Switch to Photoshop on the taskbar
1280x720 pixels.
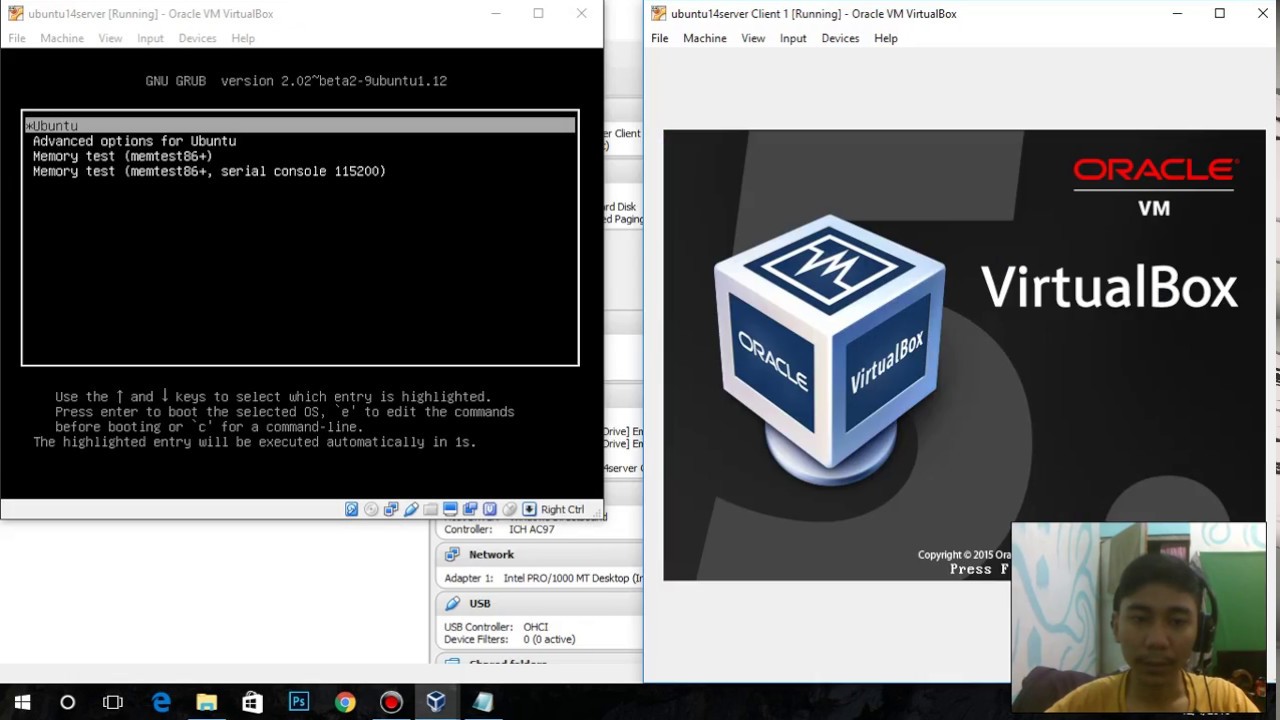(298, 702)
